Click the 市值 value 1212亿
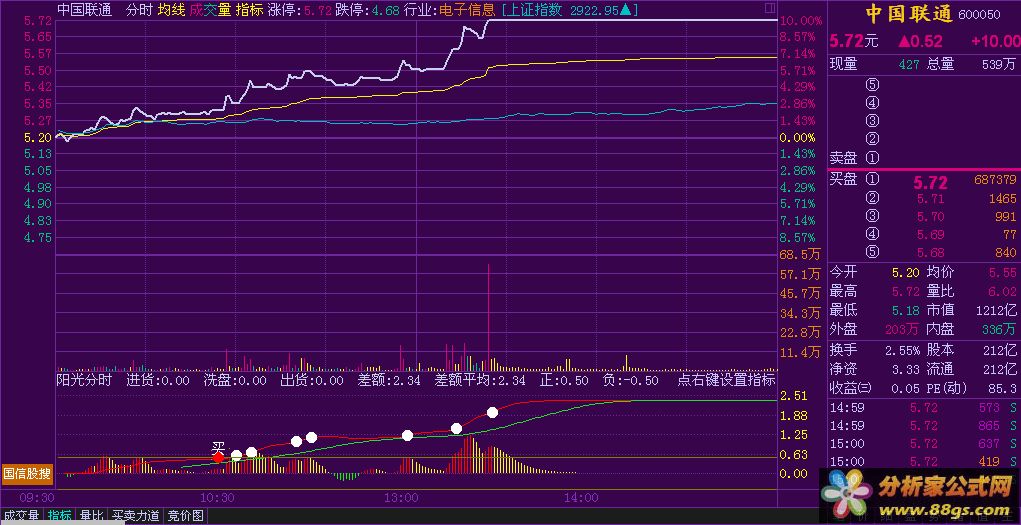 tap(998, 310)
